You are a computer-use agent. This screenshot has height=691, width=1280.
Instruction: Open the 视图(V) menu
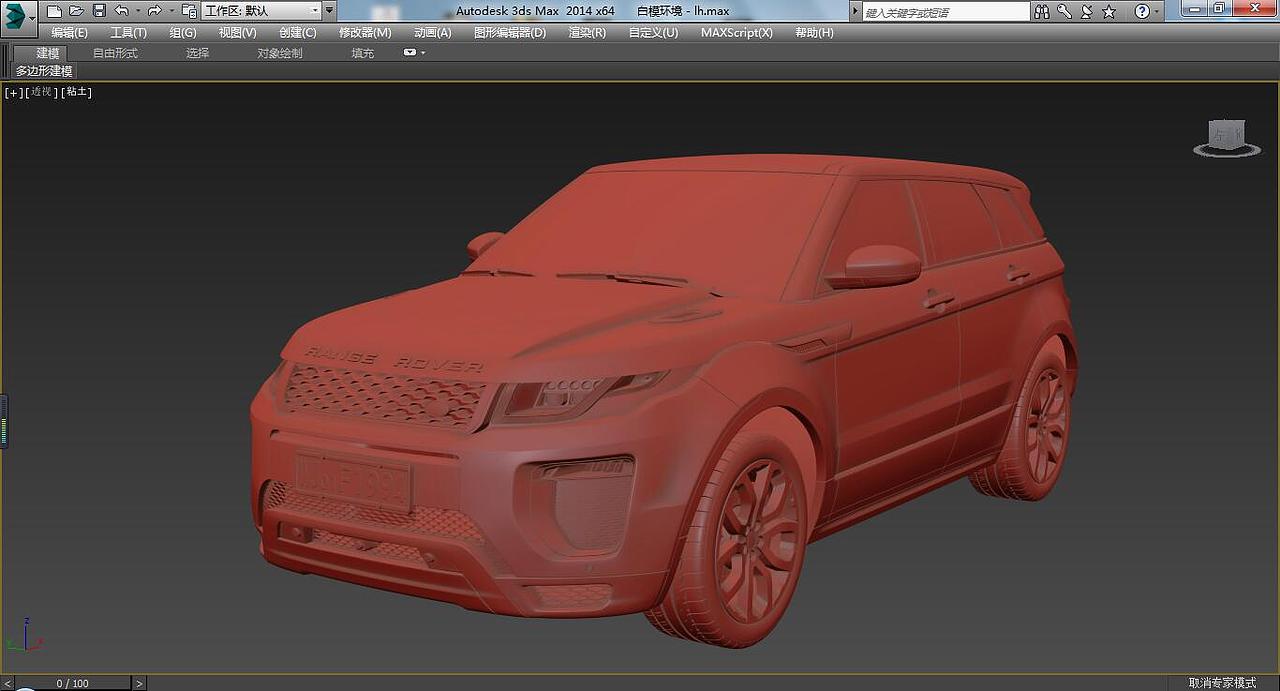tap(237, 32)
